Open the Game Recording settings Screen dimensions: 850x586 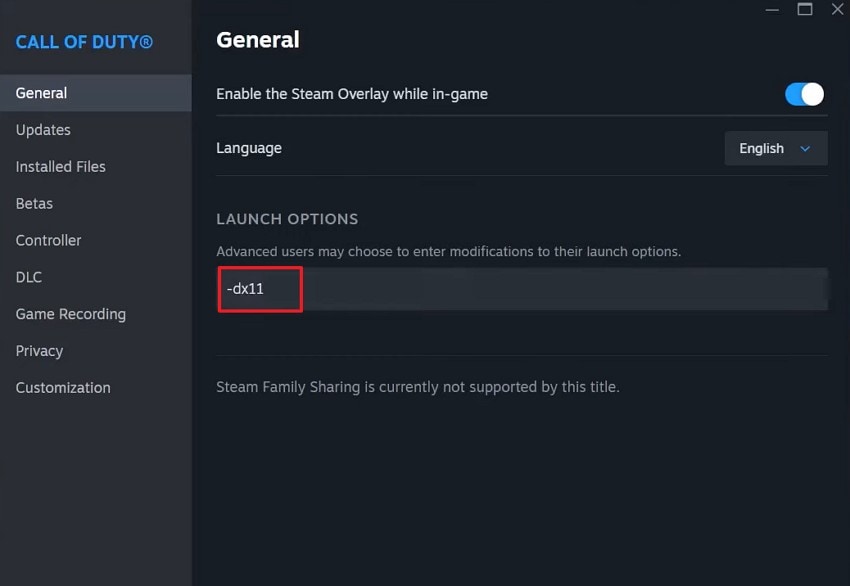click(70, 314)
